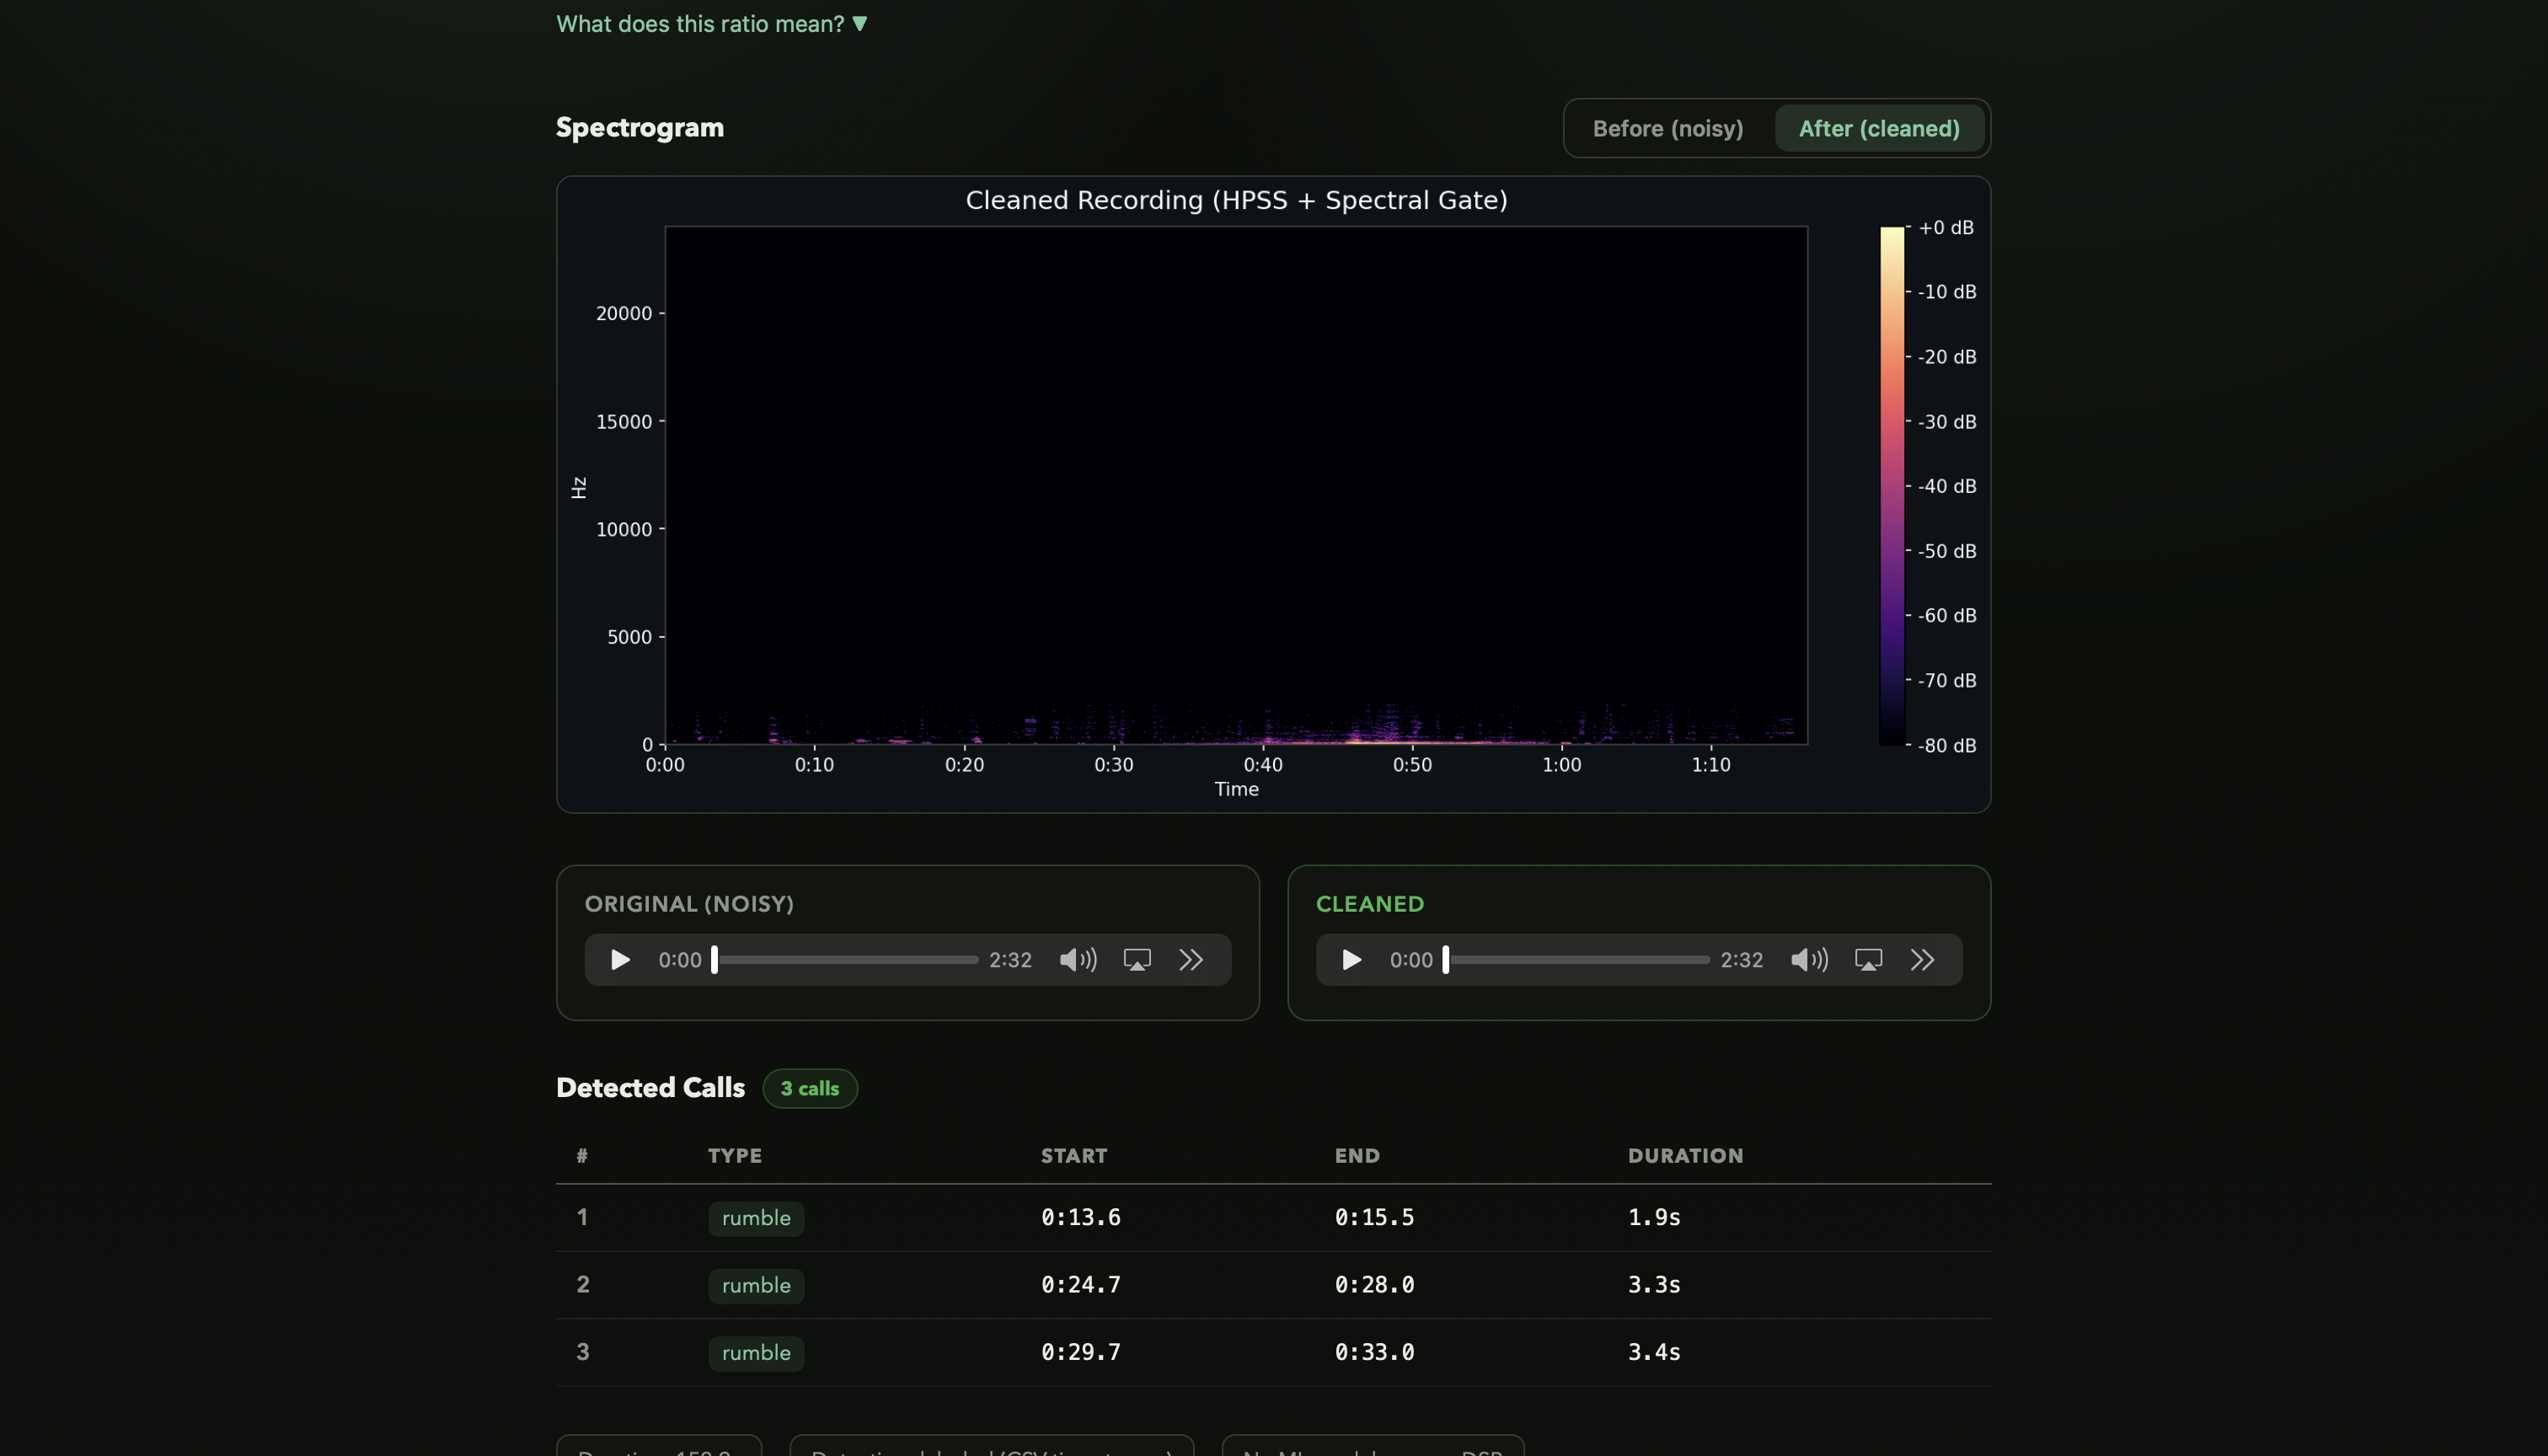Expand 'What does this ratio mean?'
Image resolution: width=2548 pixels, height=1456 pixels.
pyautogui.click(x=711, y=24)
